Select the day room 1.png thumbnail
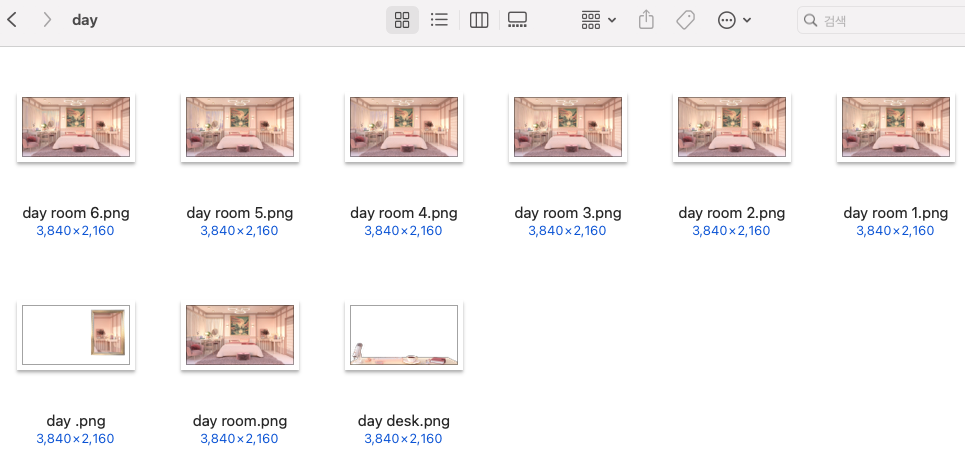Screen dimensions: 965x455 896,126
